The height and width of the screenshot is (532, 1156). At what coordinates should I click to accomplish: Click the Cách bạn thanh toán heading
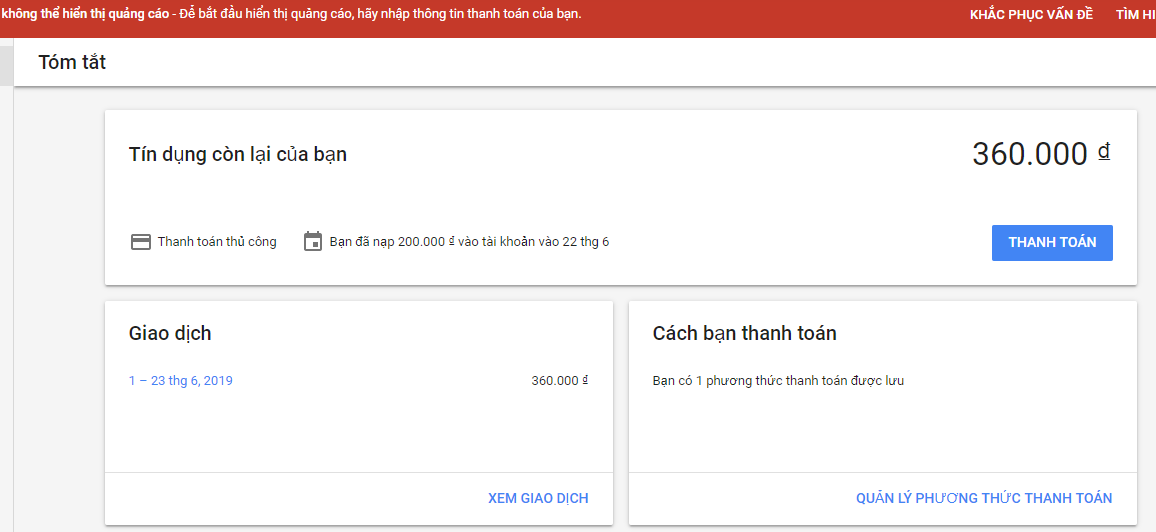click(x=745, y=334)
